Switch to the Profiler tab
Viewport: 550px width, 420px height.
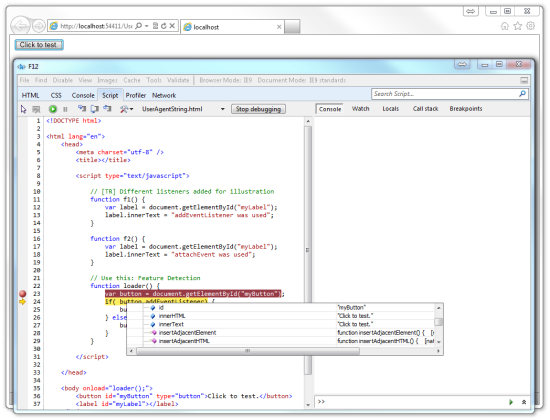pos(136,95)
